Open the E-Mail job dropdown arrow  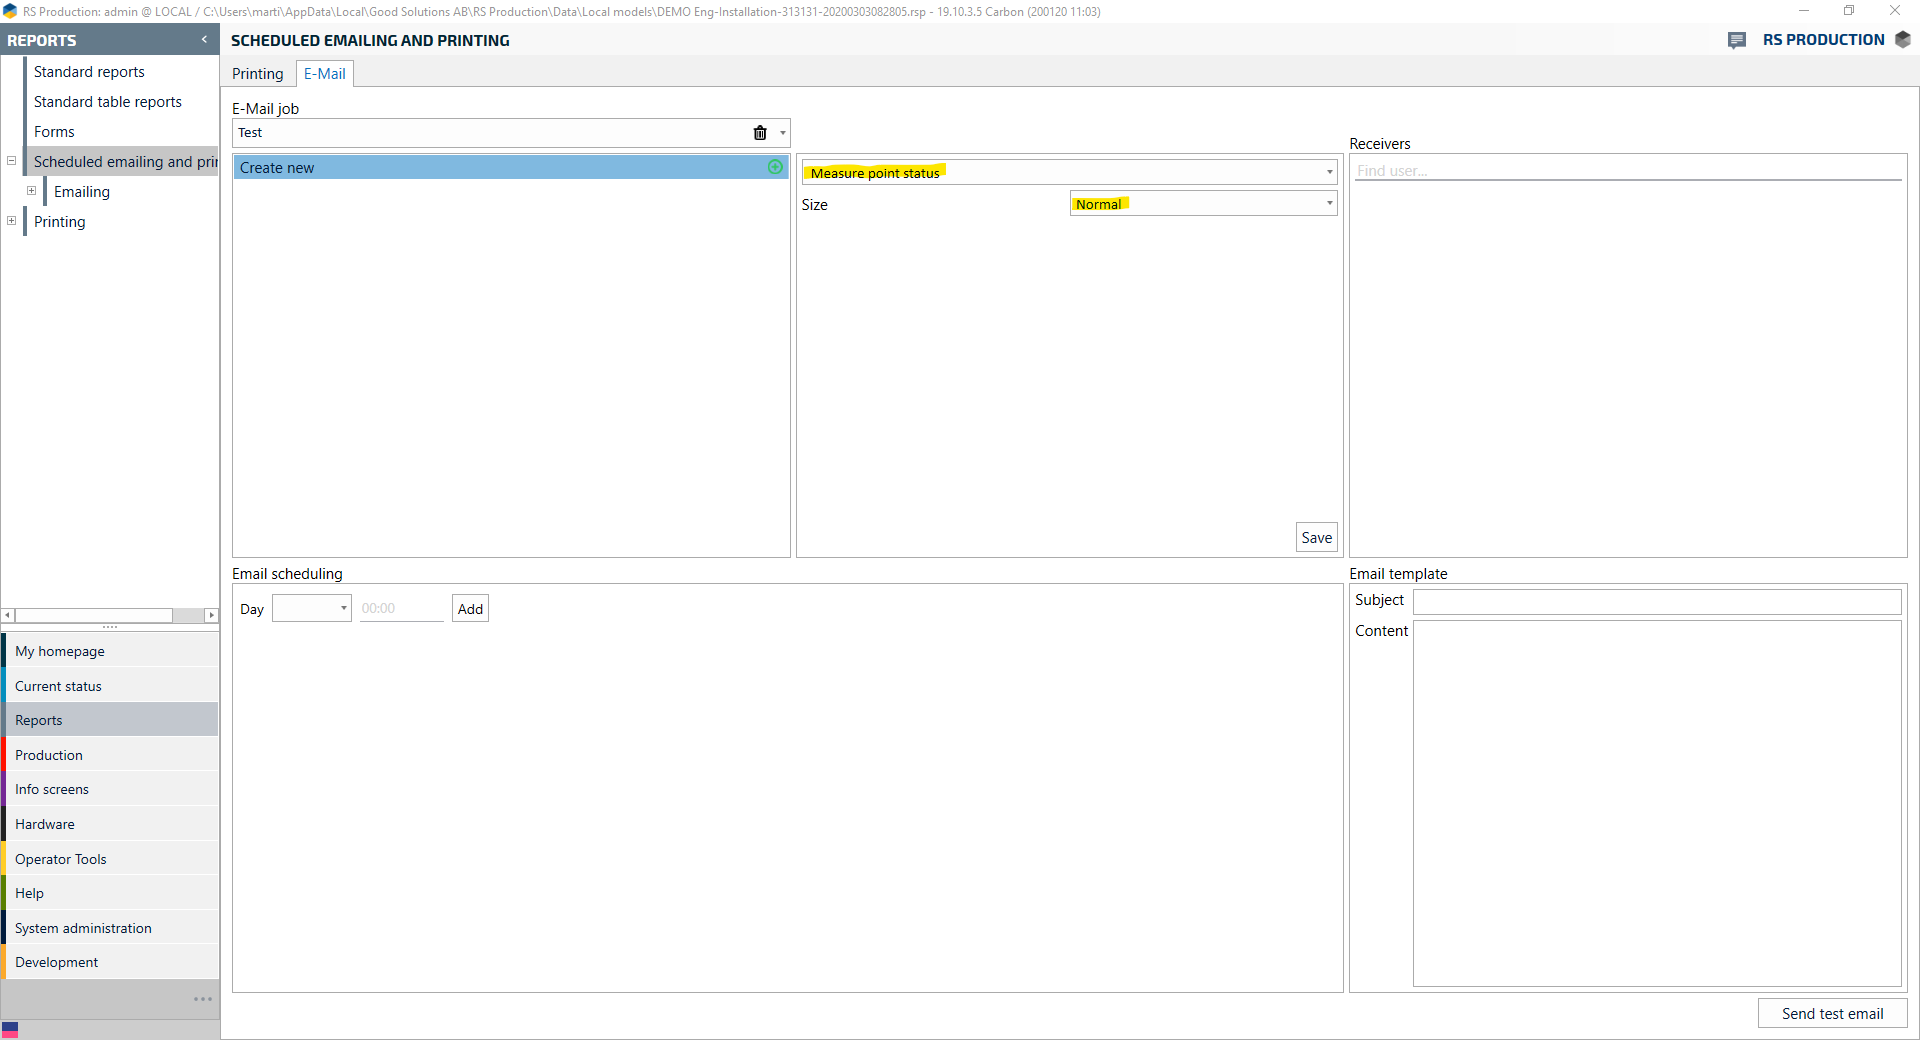(783, 133)
